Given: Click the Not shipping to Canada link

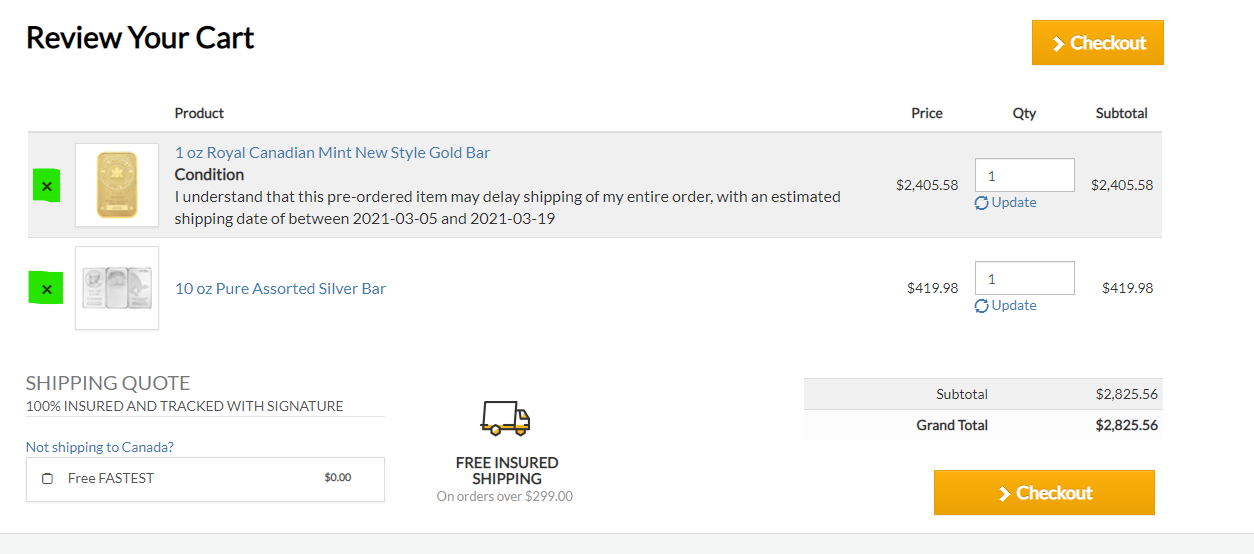Looking at the screenshot, I should 100,447.
